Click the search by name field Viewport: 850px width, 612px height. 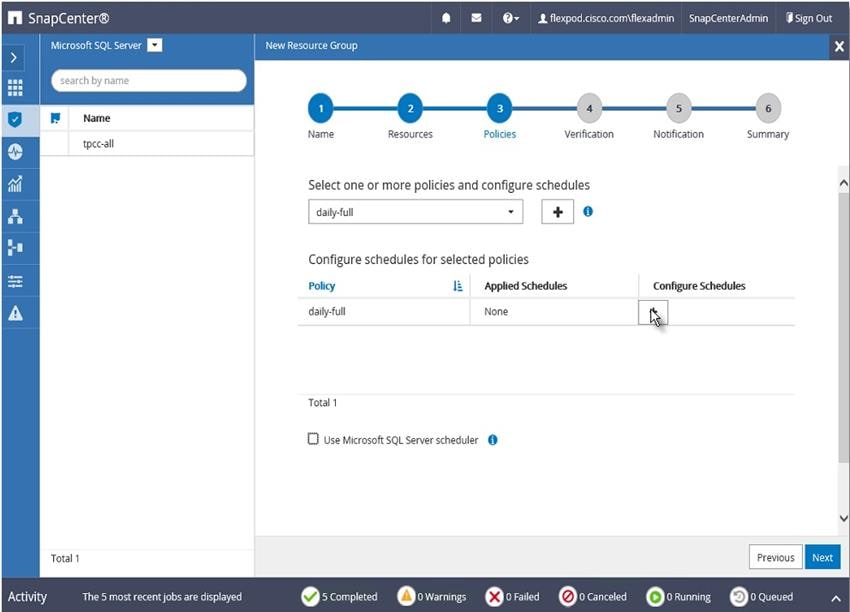tap(149, 80)
